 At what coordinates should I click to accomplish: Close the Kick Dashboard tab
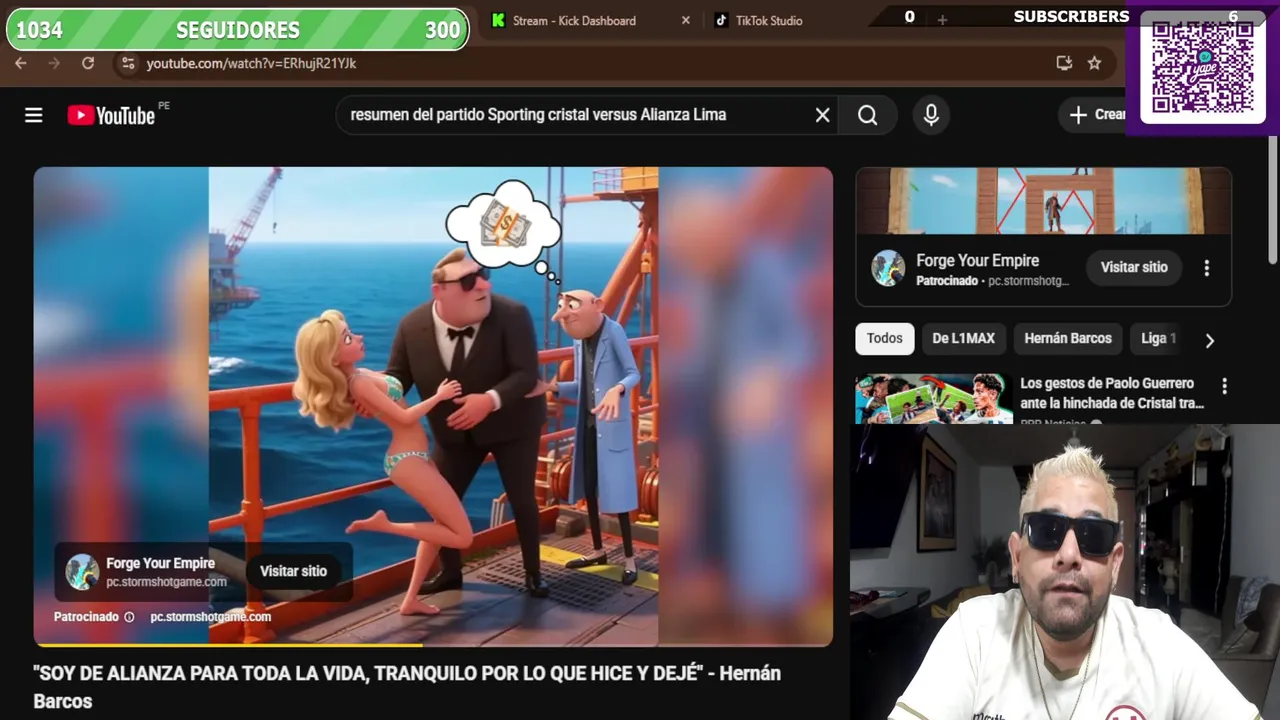685,20
